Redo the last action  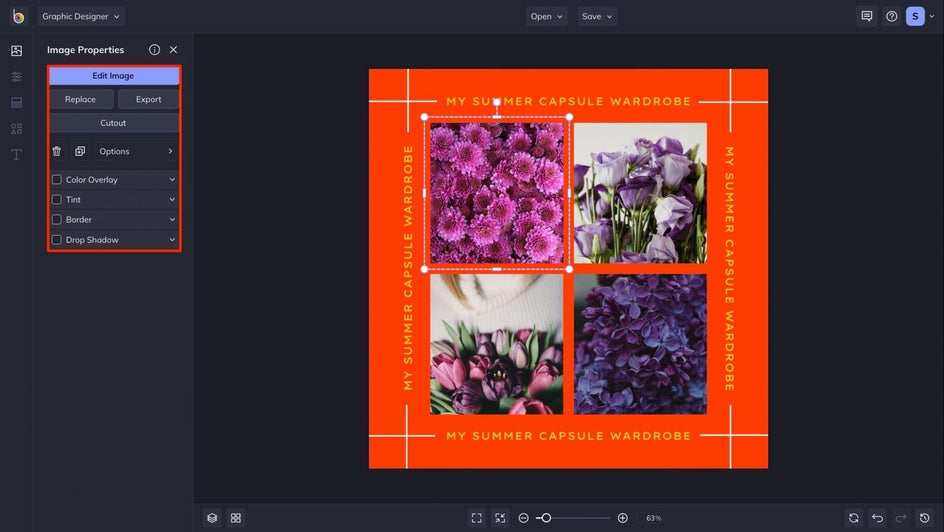point(901,518)
